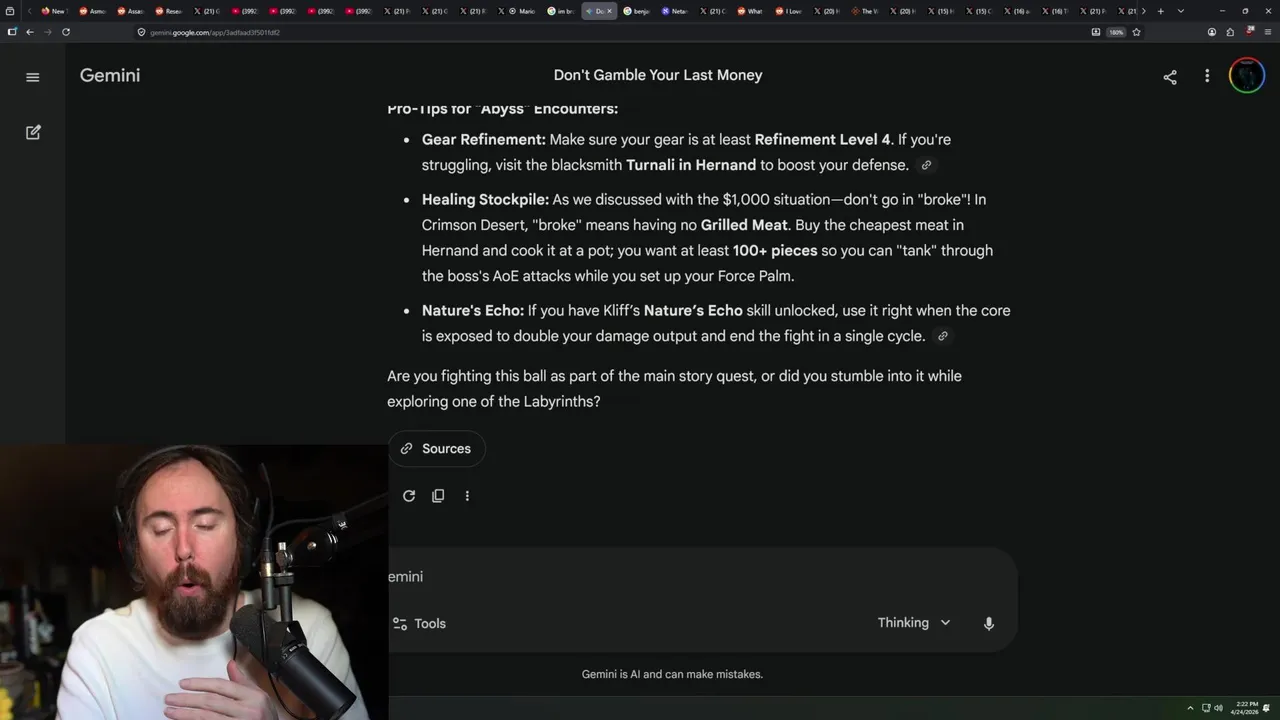Switch to the 'im bro' Google tab
1280x720 pixels.
[x=561, y=11]
